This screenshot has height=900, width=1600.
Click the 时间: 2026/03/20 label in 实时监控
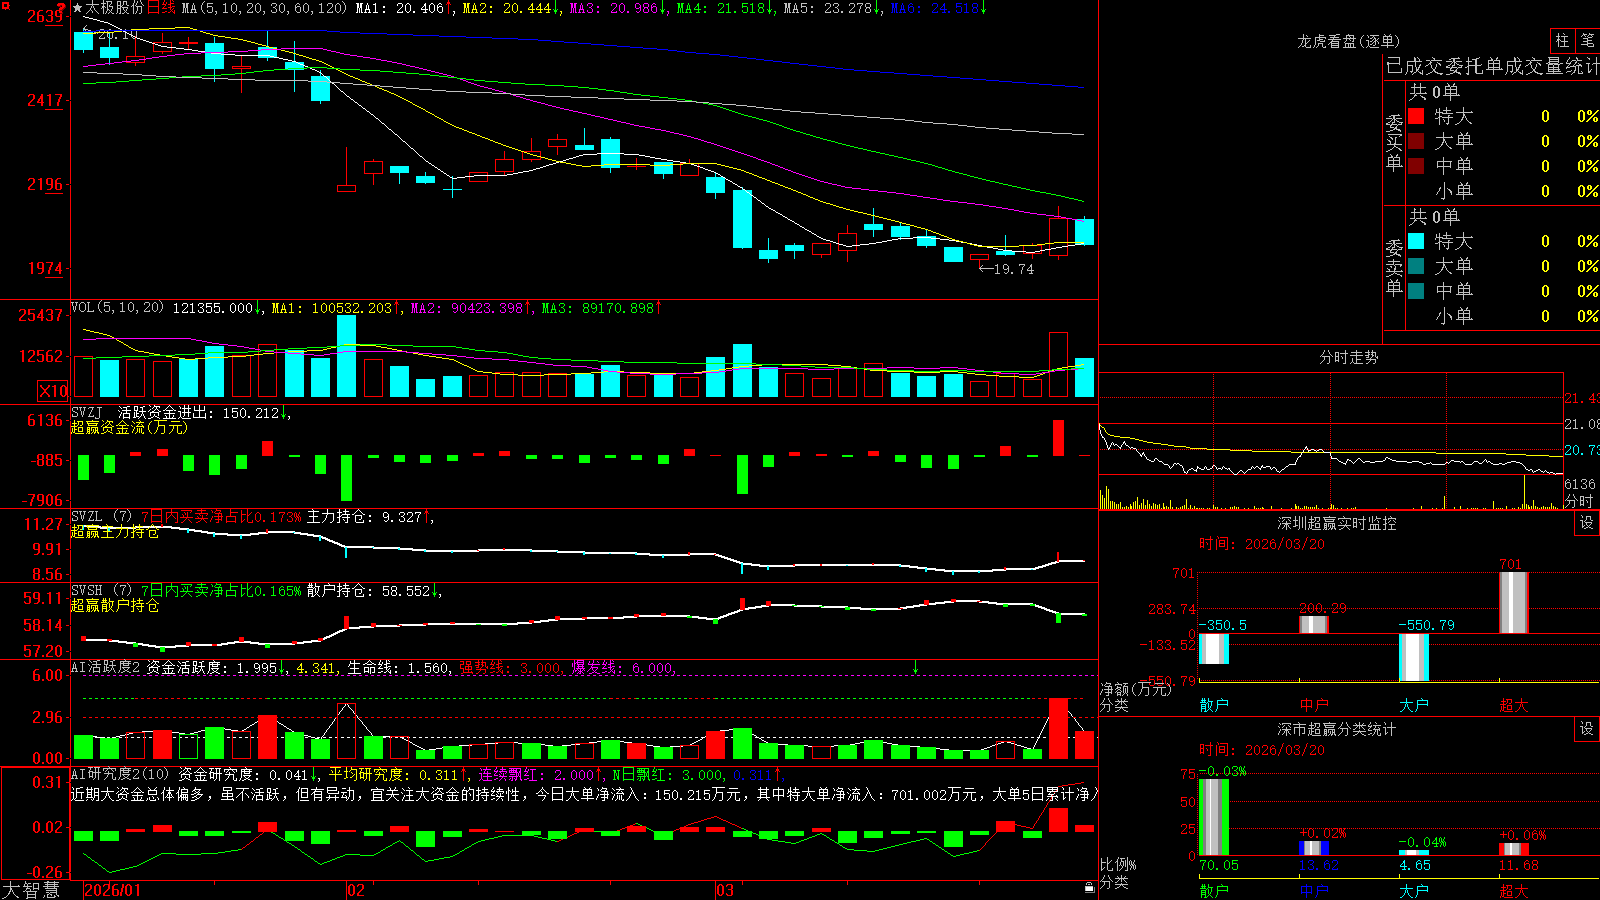[x=1262, y=544]
